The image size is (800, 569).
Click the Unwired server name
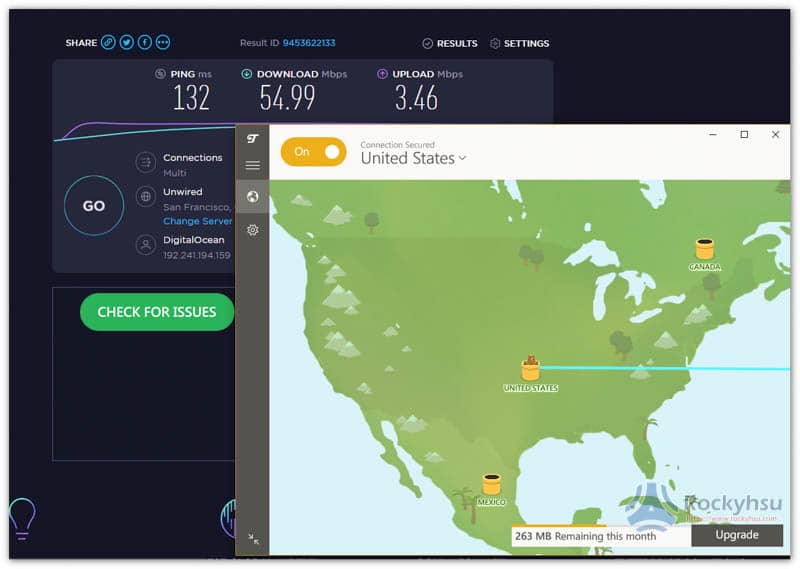coord(183,192)
